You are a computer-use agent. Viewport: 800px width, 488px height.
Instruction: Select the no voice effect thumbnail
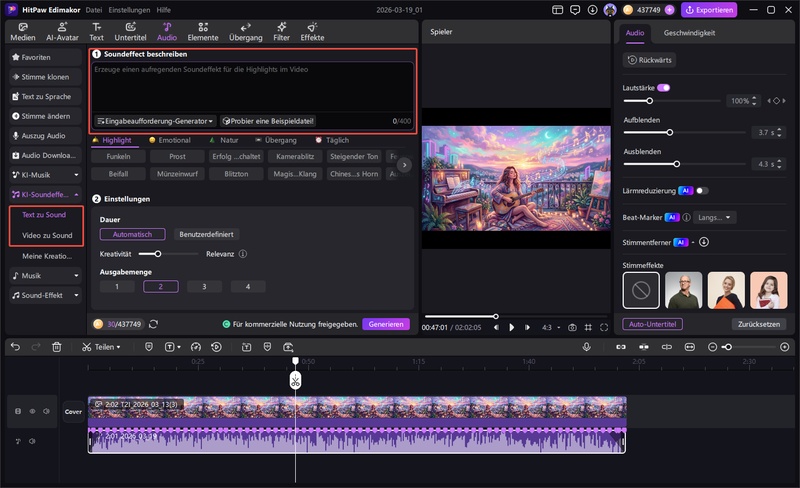click(x=641, y=290)
